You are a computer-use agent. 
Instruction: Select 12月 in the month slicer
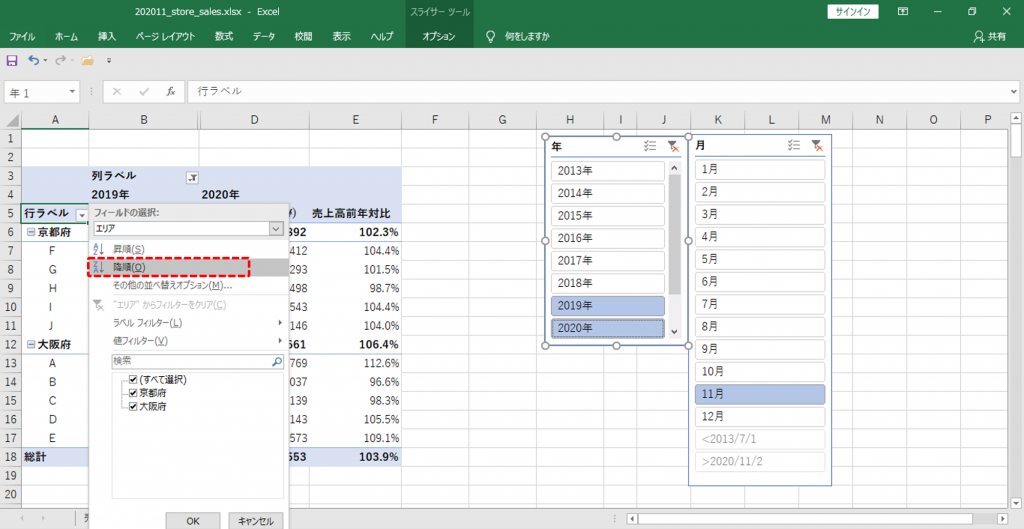tap(760, 417)
